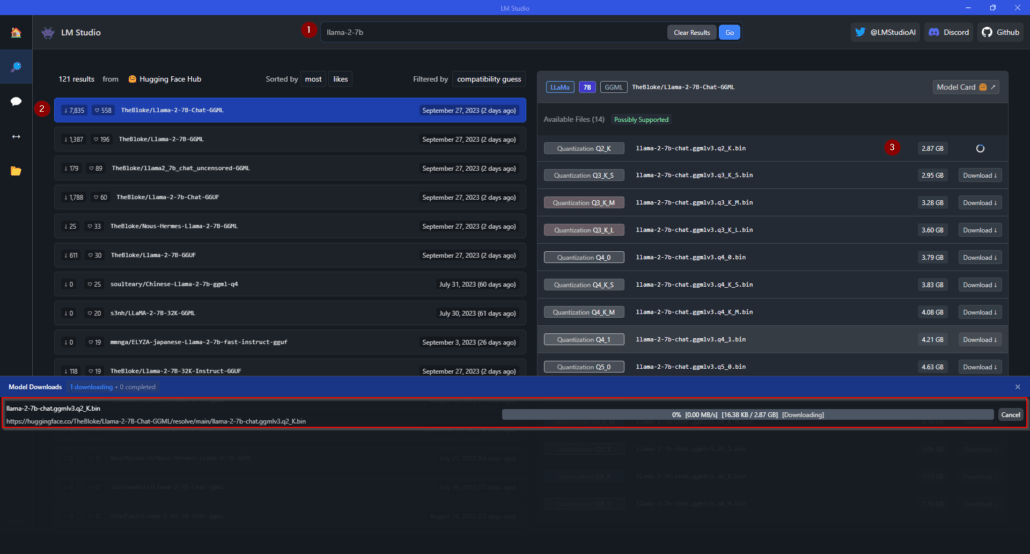1030x554 pixels.
Task: Click the Search magnifier sidebar icon
Action: pos(16,66)
